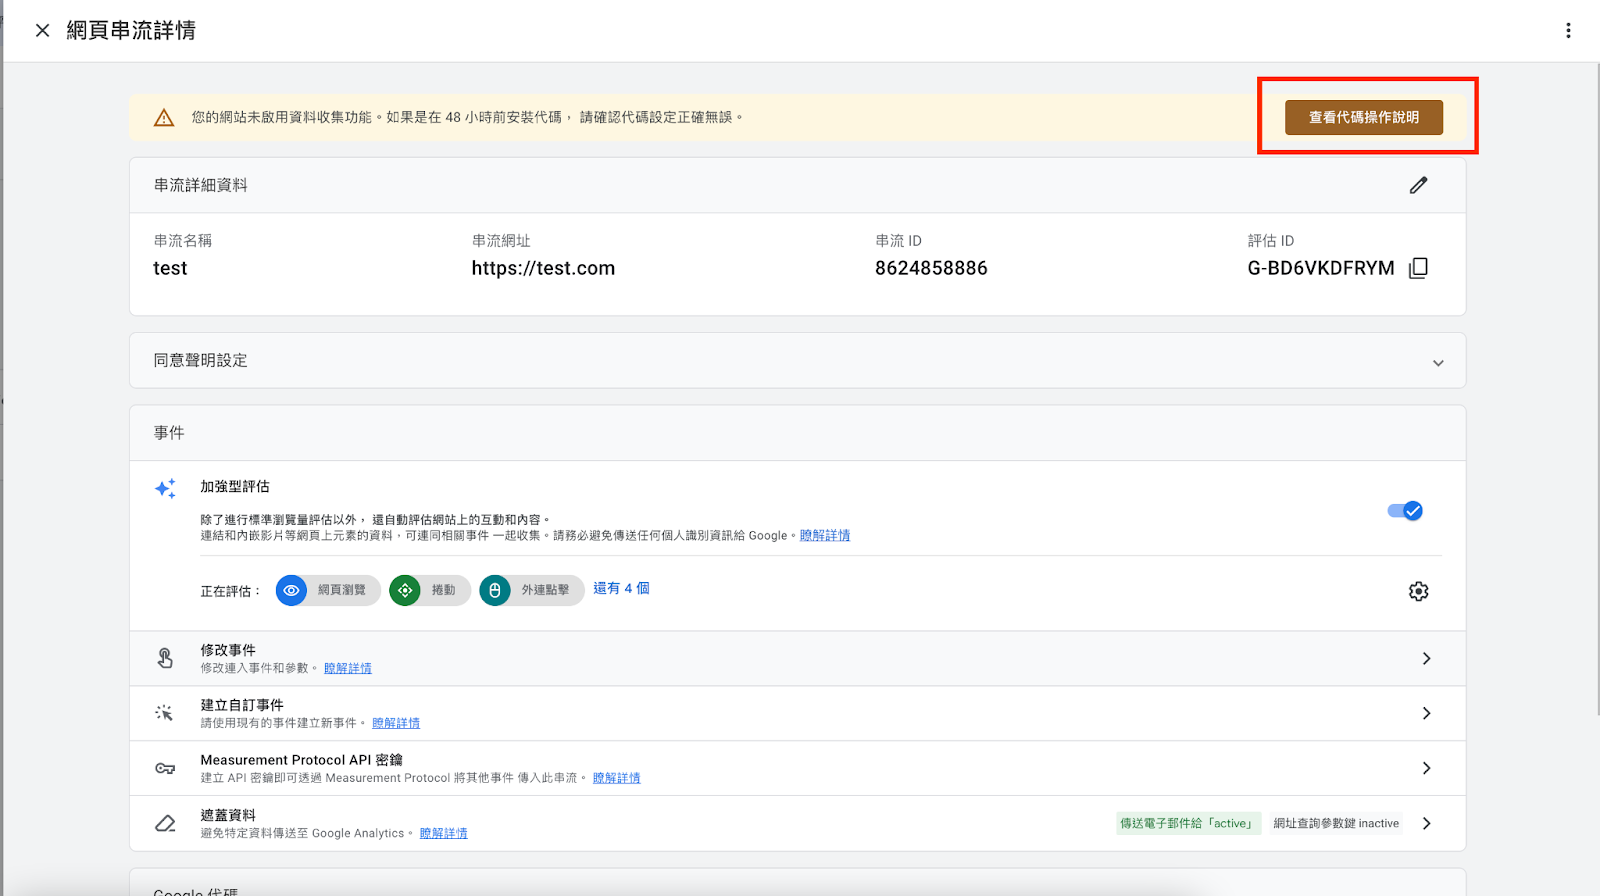Select the stream URL https://test.com
Viewport: 1600px width, 896px height.
(x=543, y=268)
